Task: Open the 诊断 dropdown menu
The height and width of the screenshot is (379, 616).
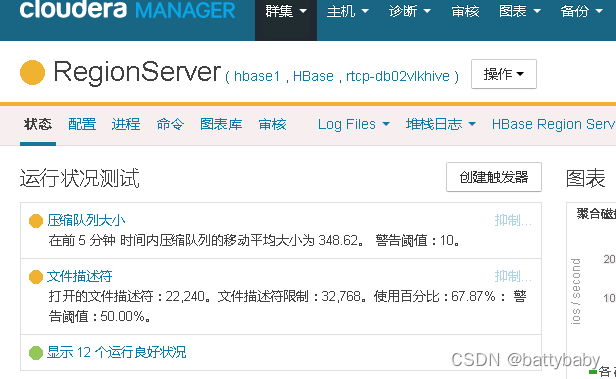Action: [x=410, y=11]
